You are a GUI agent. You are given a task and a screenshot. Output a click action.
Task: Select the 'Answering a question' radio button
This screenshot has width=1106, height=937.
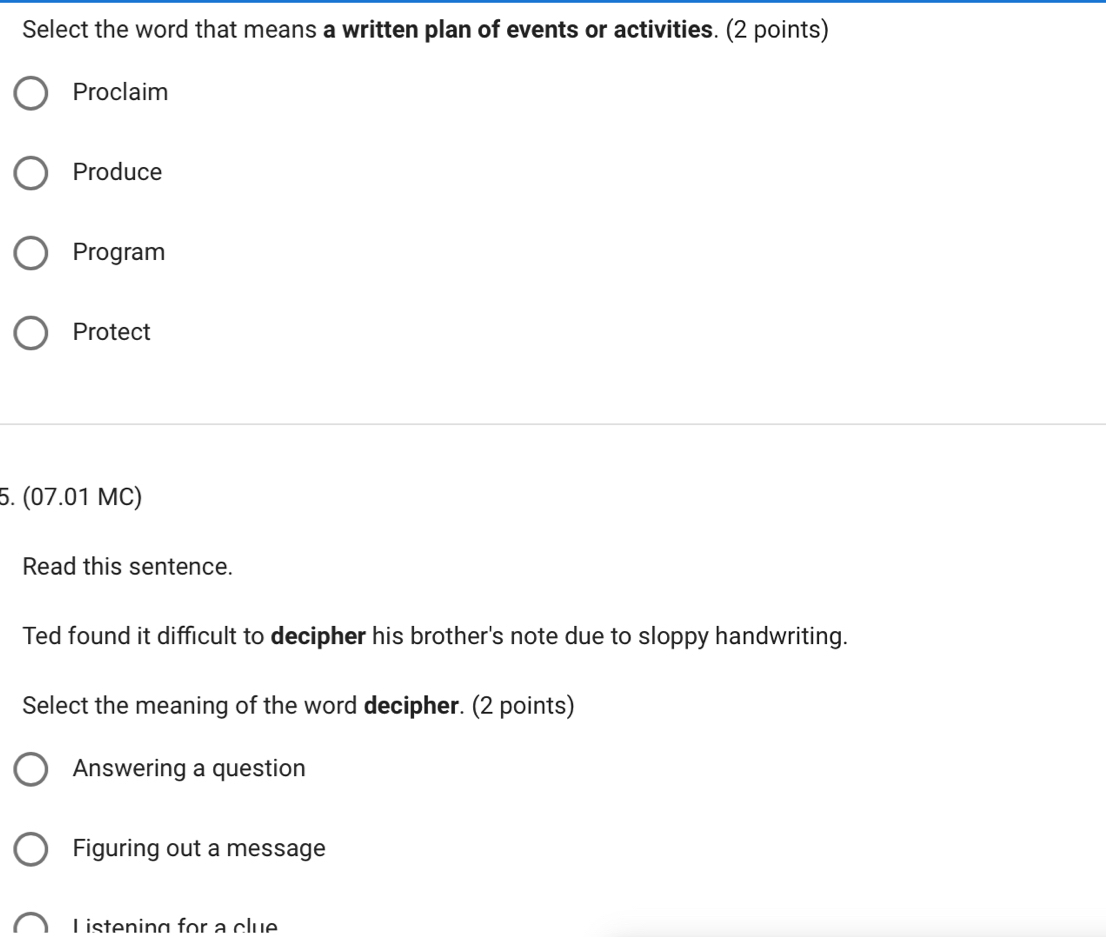(x=31, y=769)
